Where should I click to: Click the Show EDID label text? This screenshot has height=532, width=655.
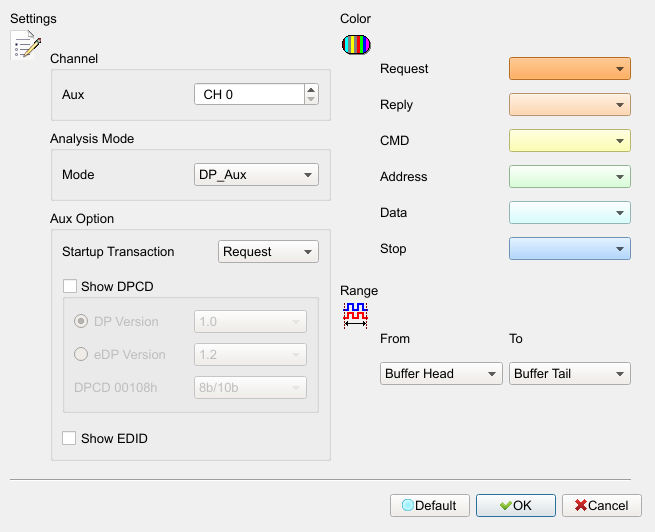click(x=114, y=438)
